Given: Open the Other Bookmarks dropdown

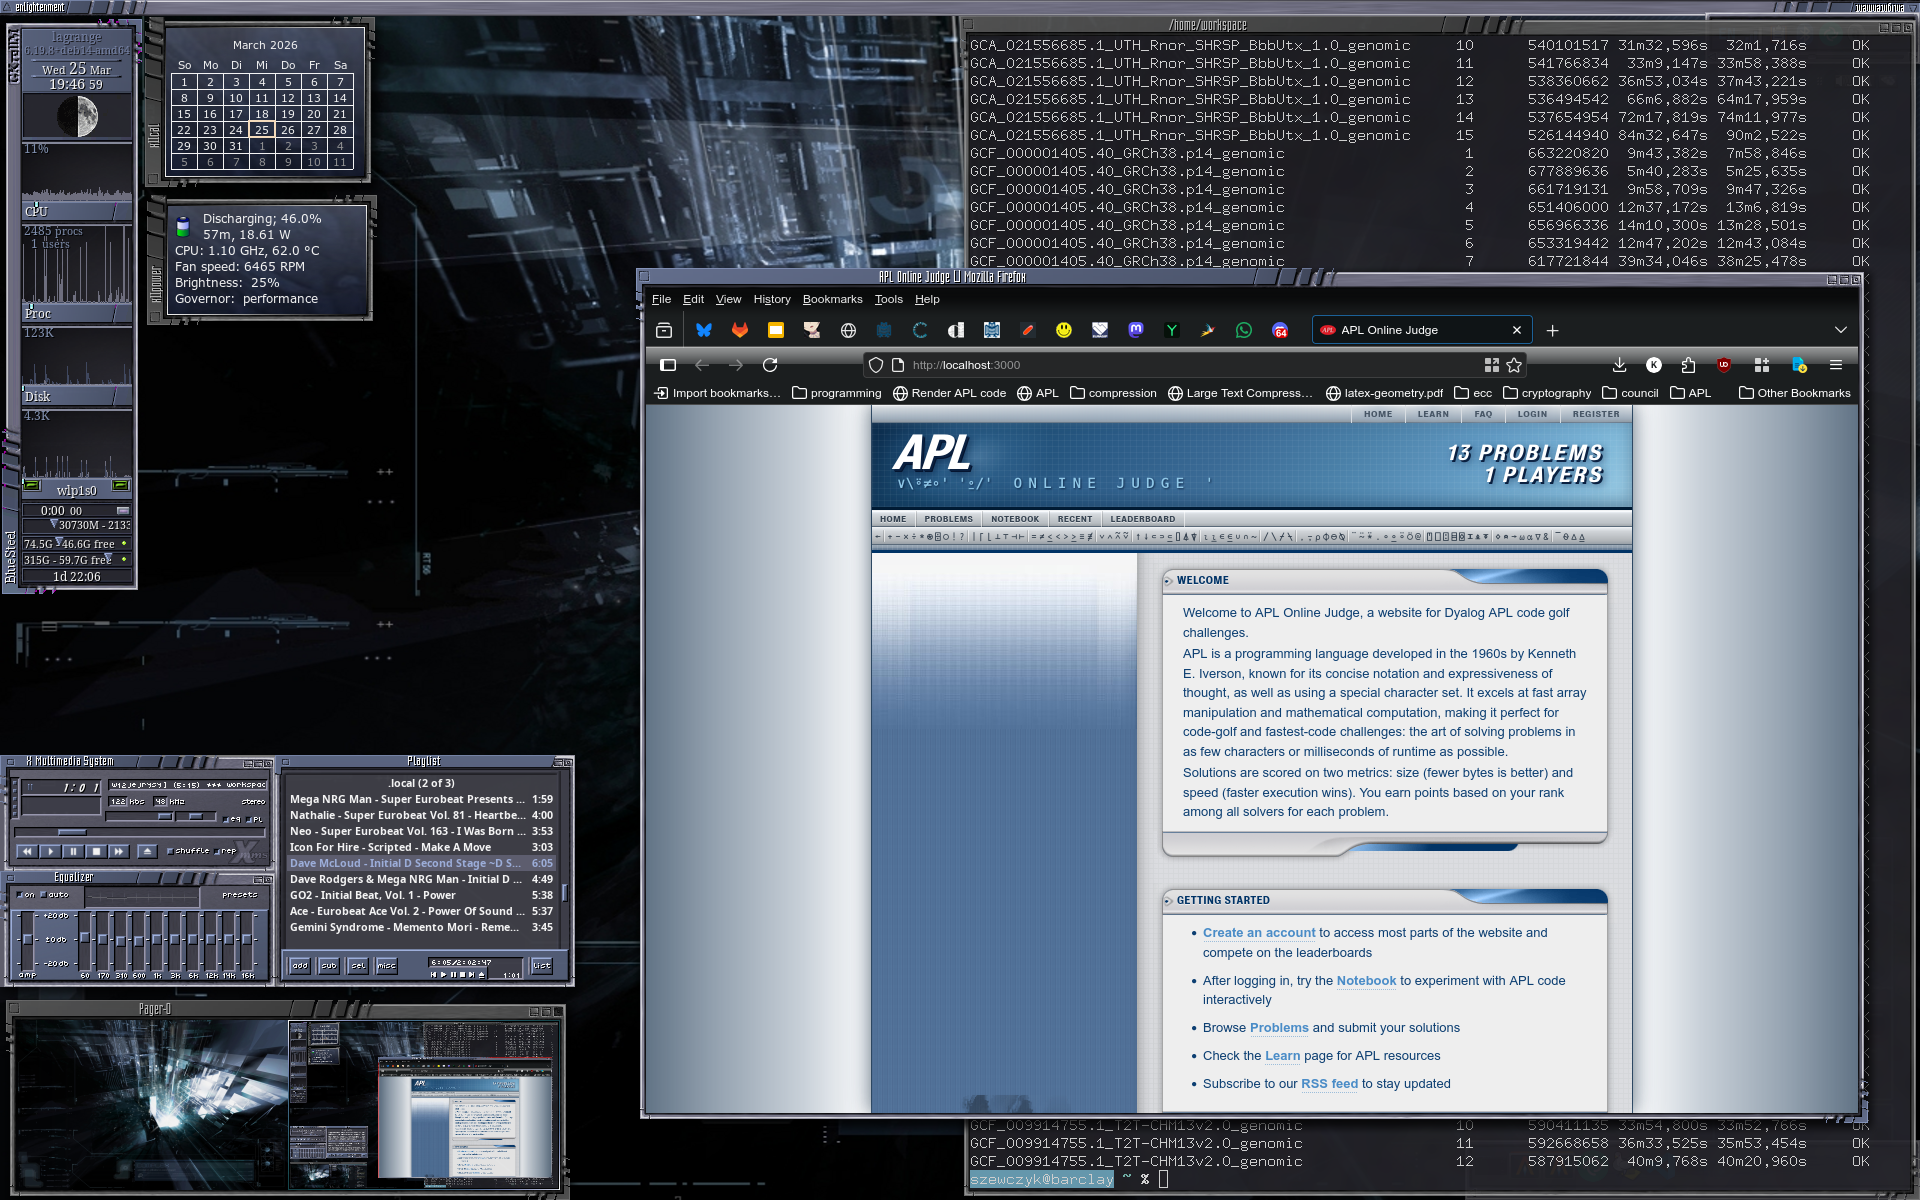Looking at the screenshot, I should pos(1794,393).
